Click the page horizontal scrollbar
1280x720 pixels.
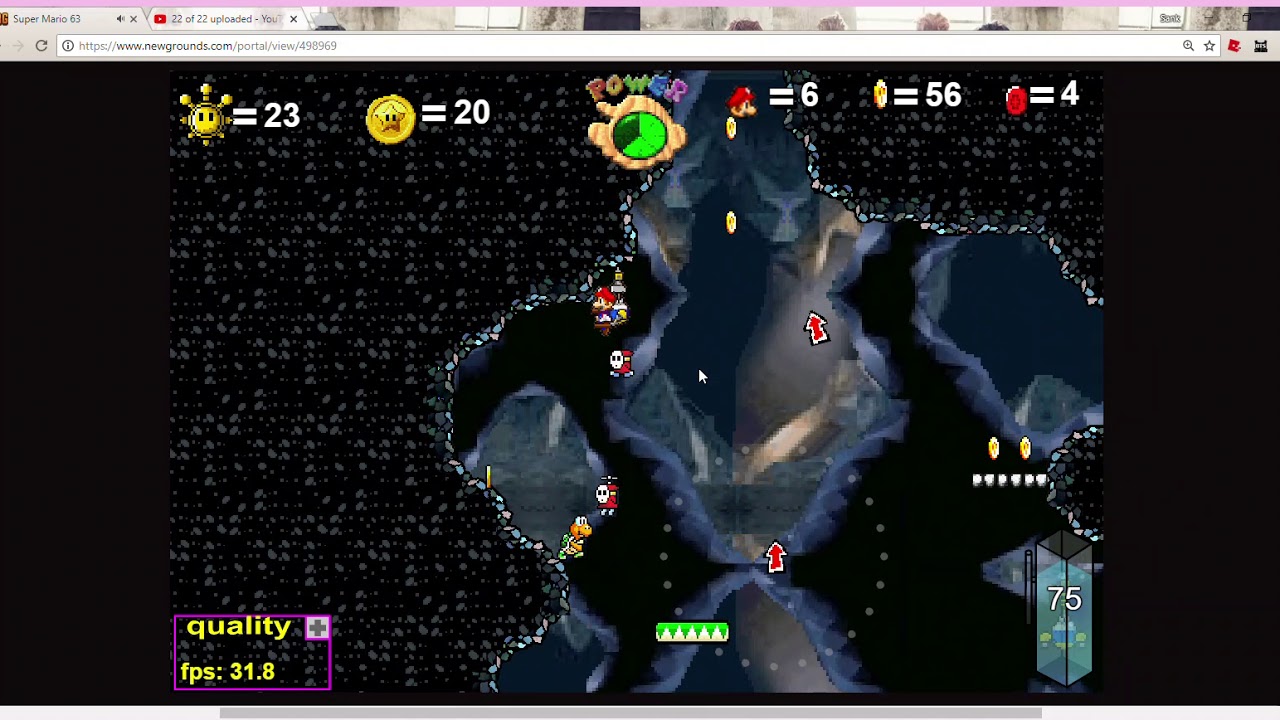(x=630, y=713)
